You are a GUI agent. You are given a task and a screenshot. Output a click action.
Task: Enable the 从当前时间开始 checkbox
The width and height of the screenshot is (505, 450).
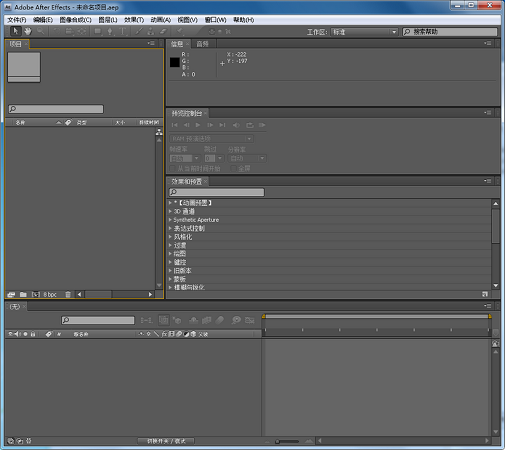[172, 169]
